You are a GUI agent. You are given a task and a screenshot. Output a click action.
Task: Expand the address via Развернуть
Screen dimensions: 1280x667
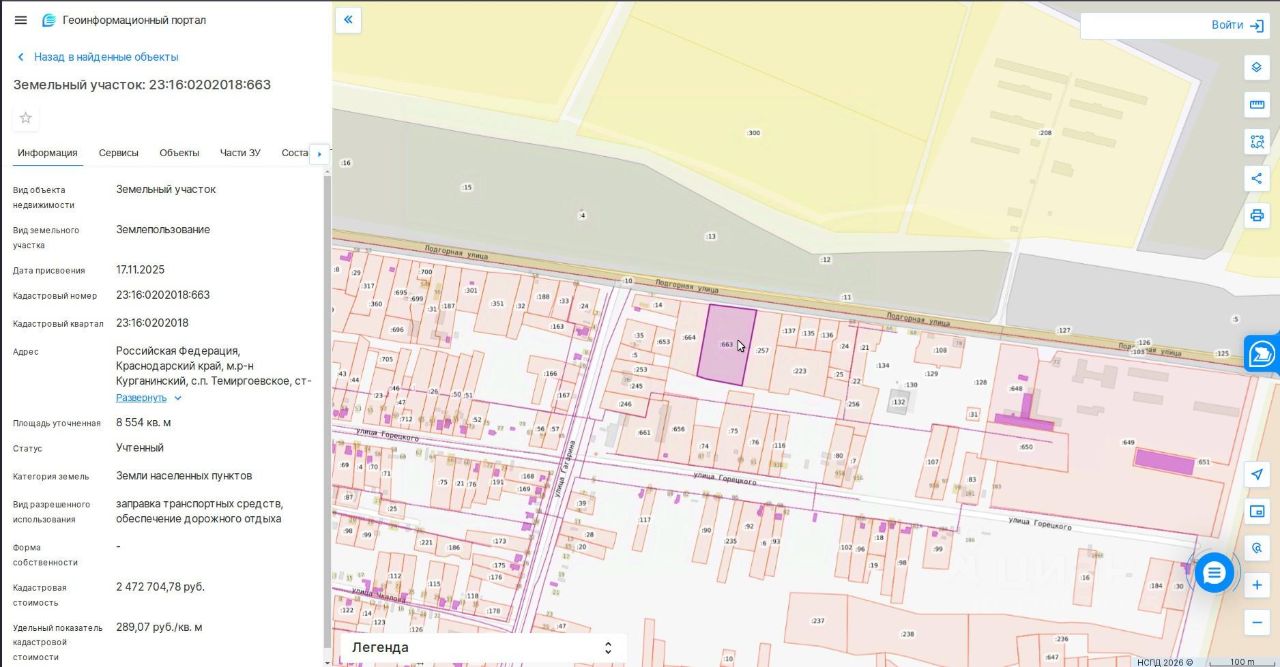tap(149, 398)
